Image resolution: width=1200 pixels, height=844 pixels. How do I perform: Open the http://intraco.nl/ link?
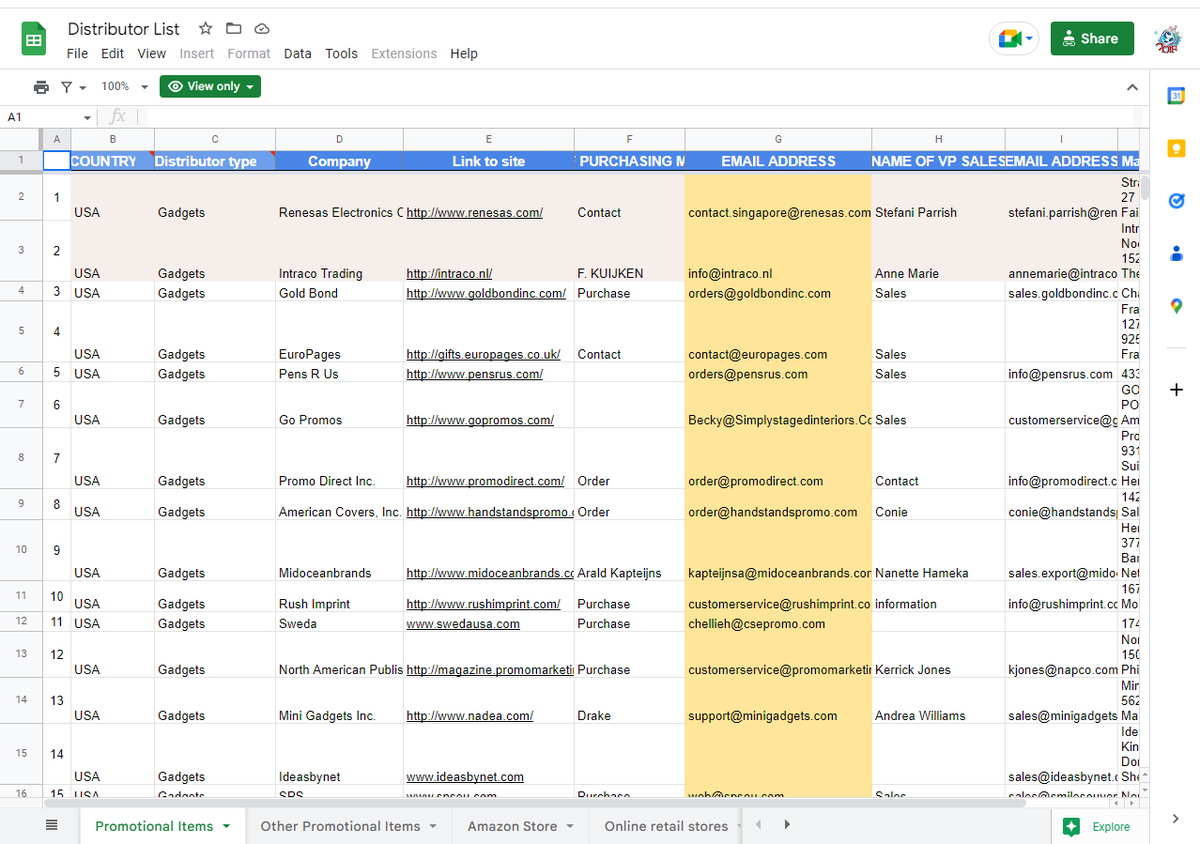click(449, 274)
